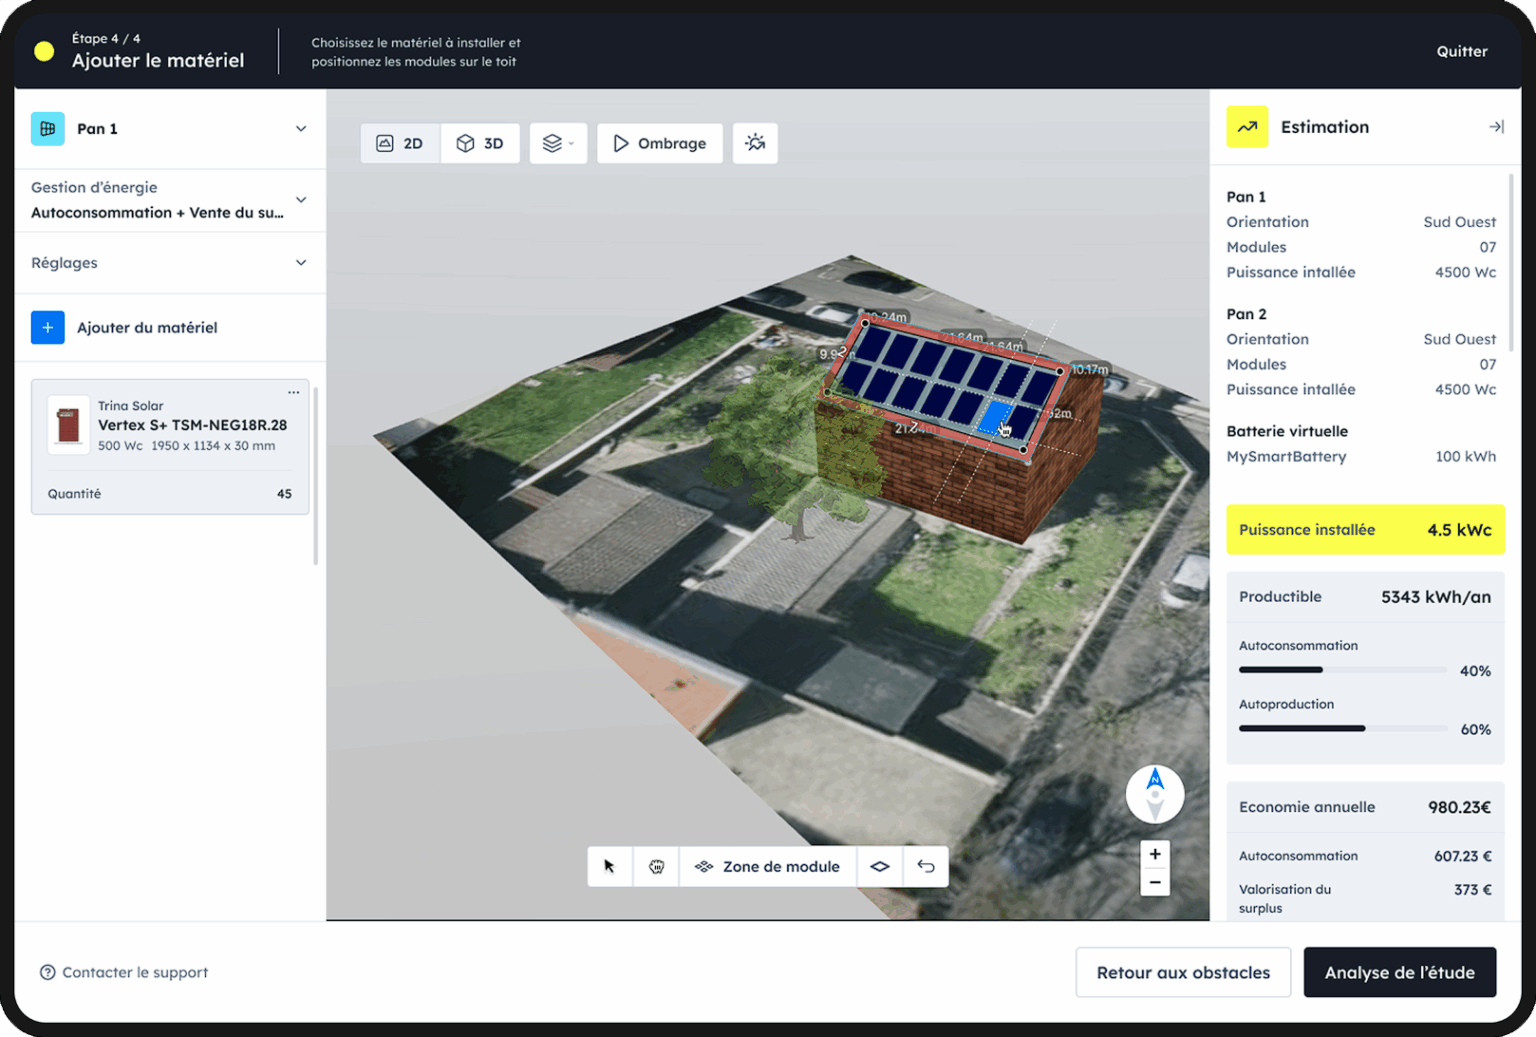Select the cursor selection tool
This screenshot has width=1536, height=1037.
[610, 866]
